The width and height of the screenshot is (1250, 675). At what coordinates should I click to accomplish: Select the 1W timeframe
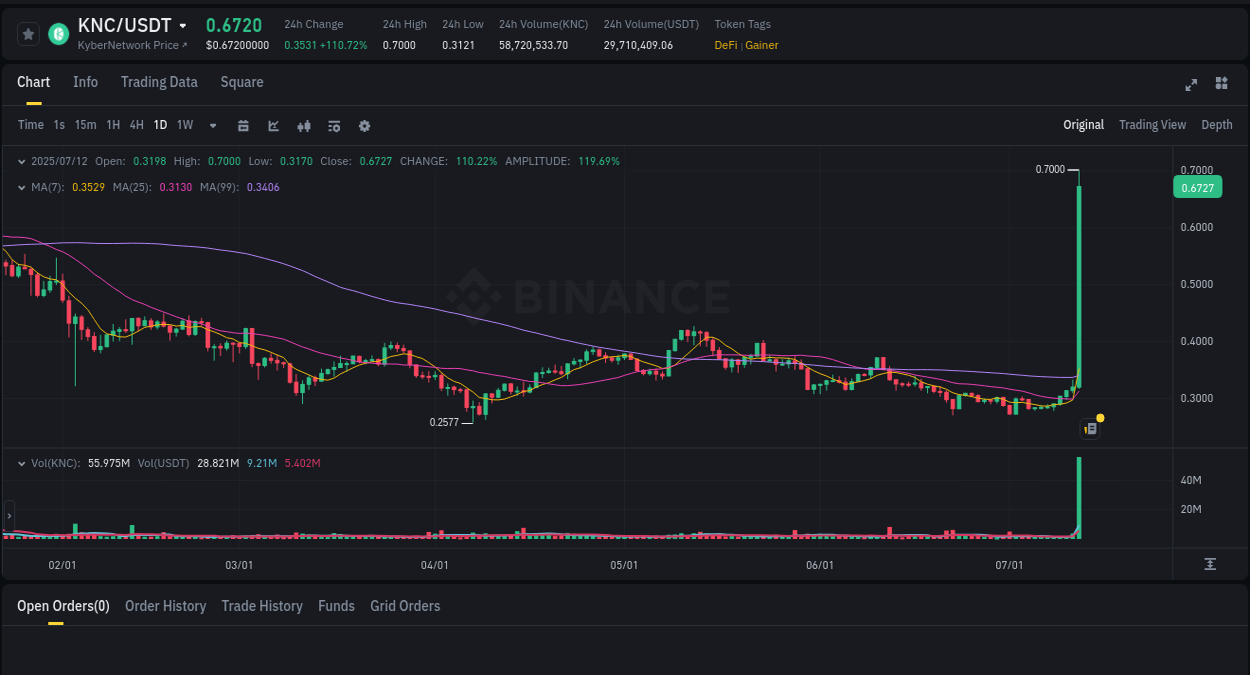tap(184, 125)
